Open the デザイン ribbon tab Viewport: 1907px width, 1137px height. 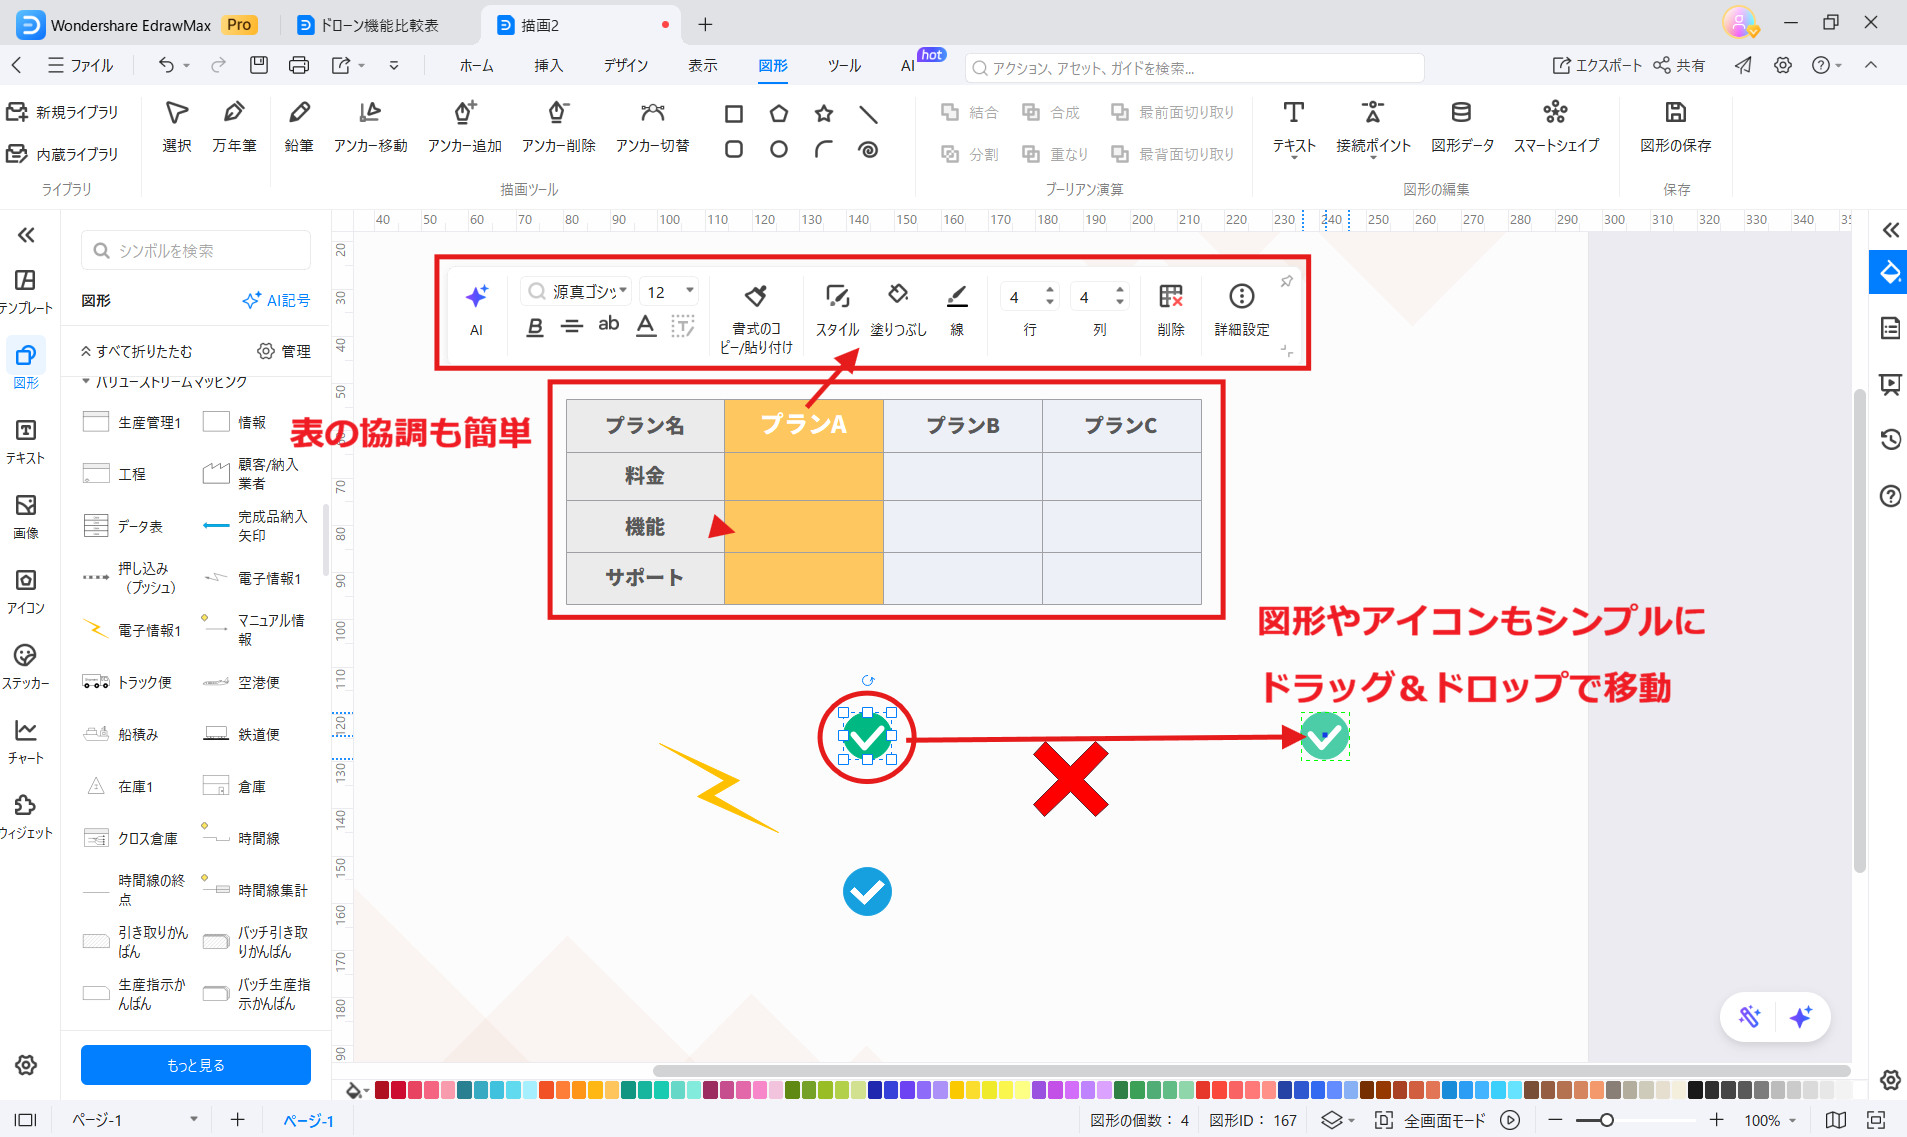tap(625, 65)
